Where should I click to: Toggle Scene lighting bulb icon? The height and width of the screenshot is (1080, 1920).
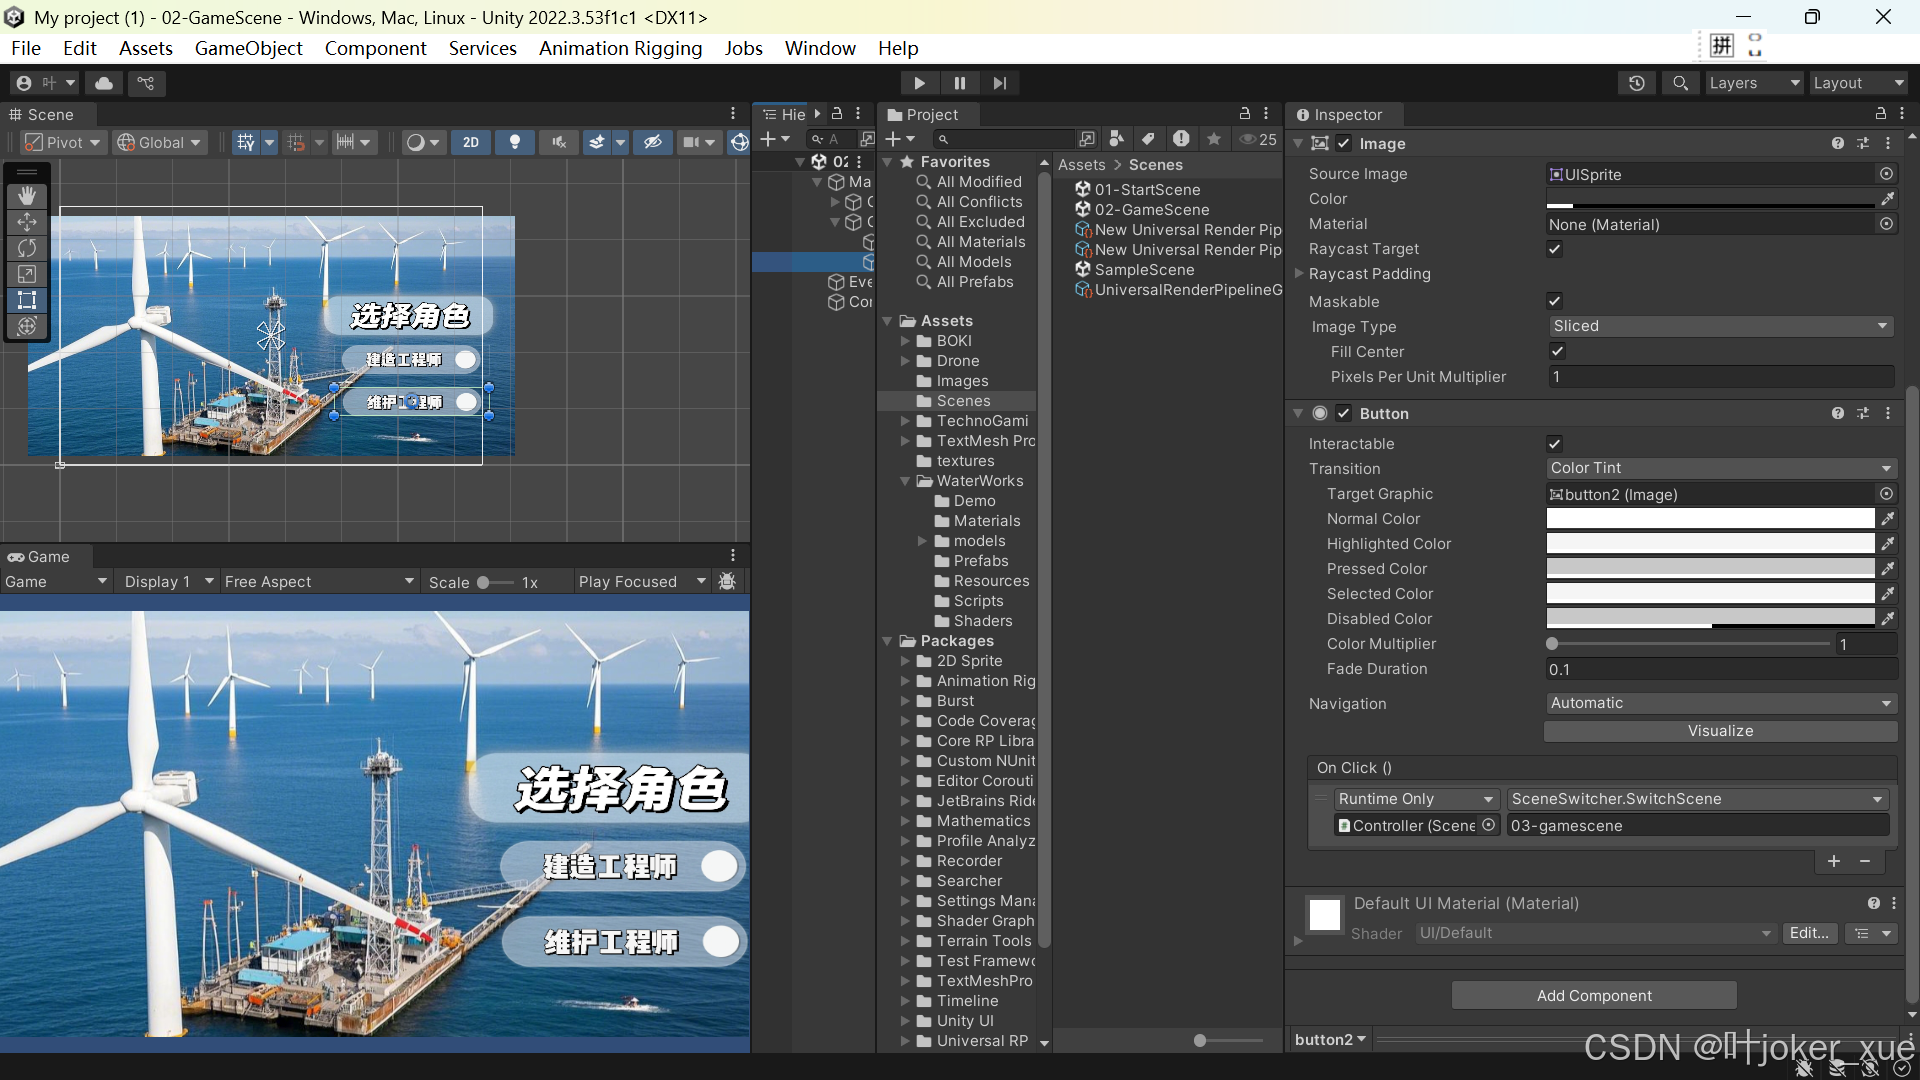(x=515, y=143)
